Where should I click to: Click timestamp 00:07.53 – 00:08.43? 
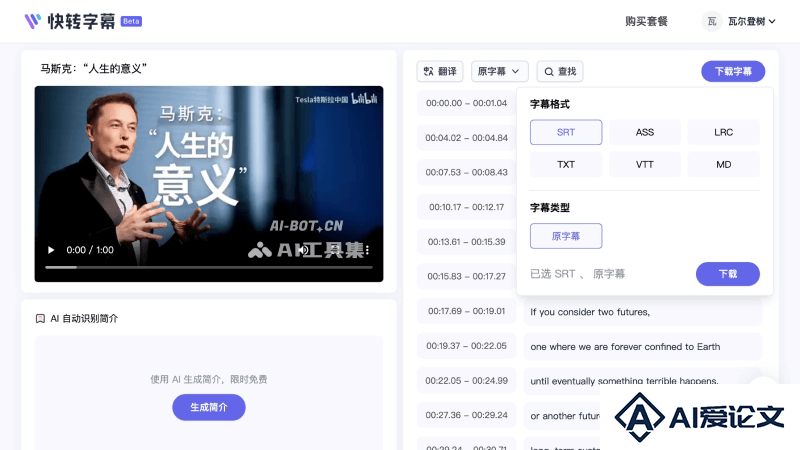(466, 172)
